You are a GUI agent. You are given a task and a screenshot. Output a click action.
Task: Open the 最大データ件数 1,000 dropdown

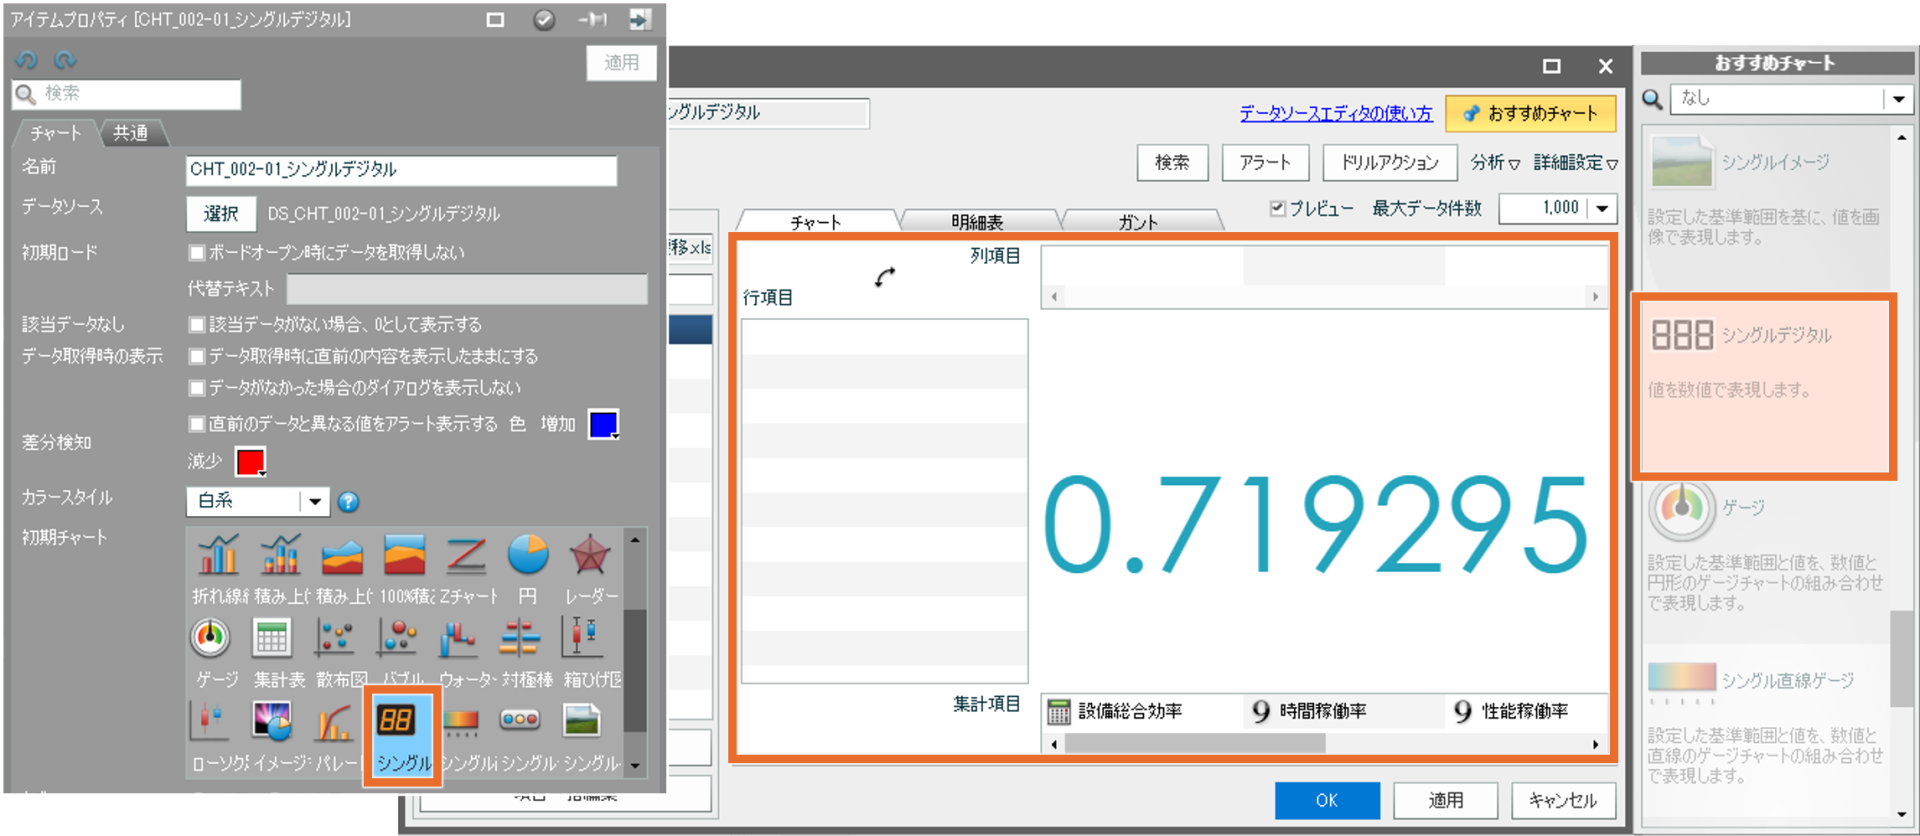click(x=1603, y=208)
